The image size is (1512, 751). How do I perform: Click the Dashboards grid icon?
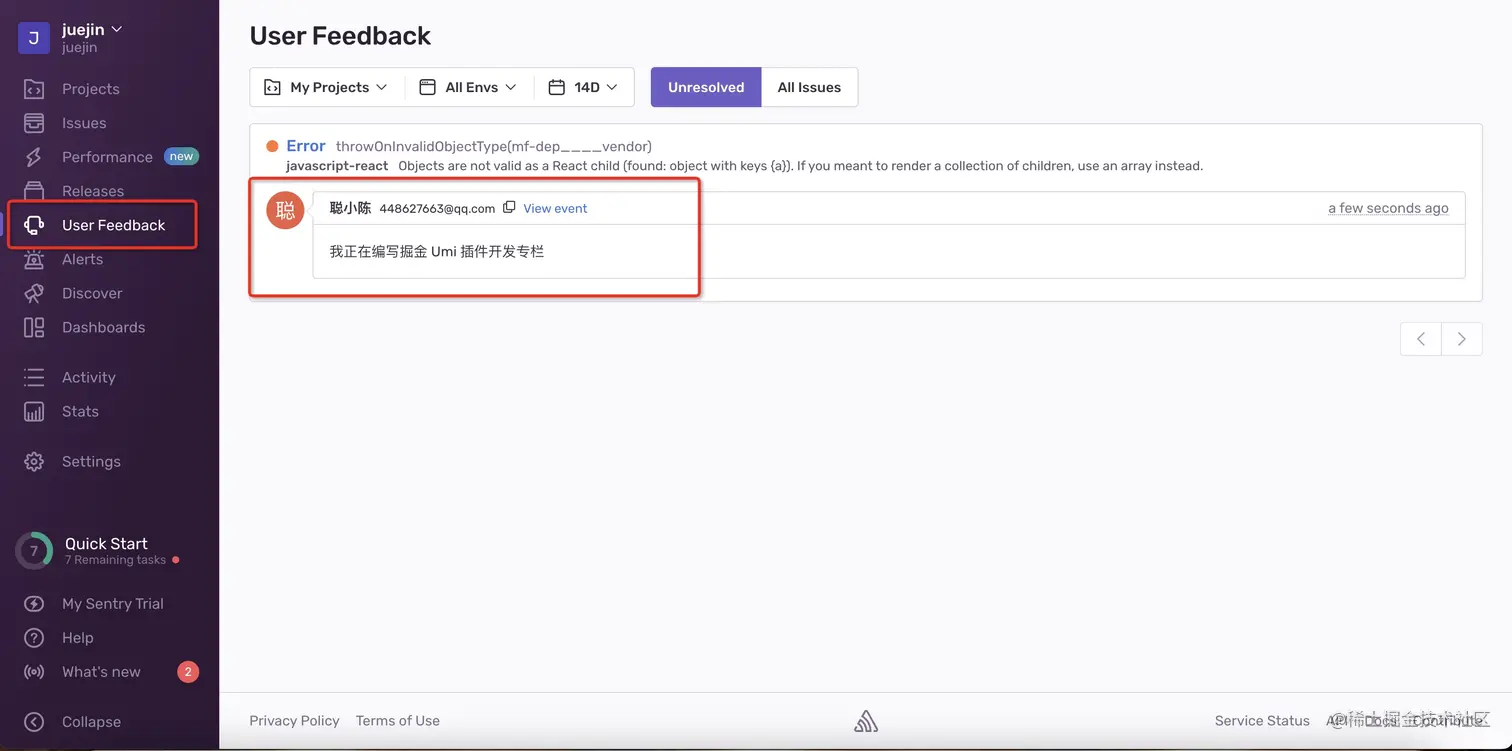pos(34,327)
